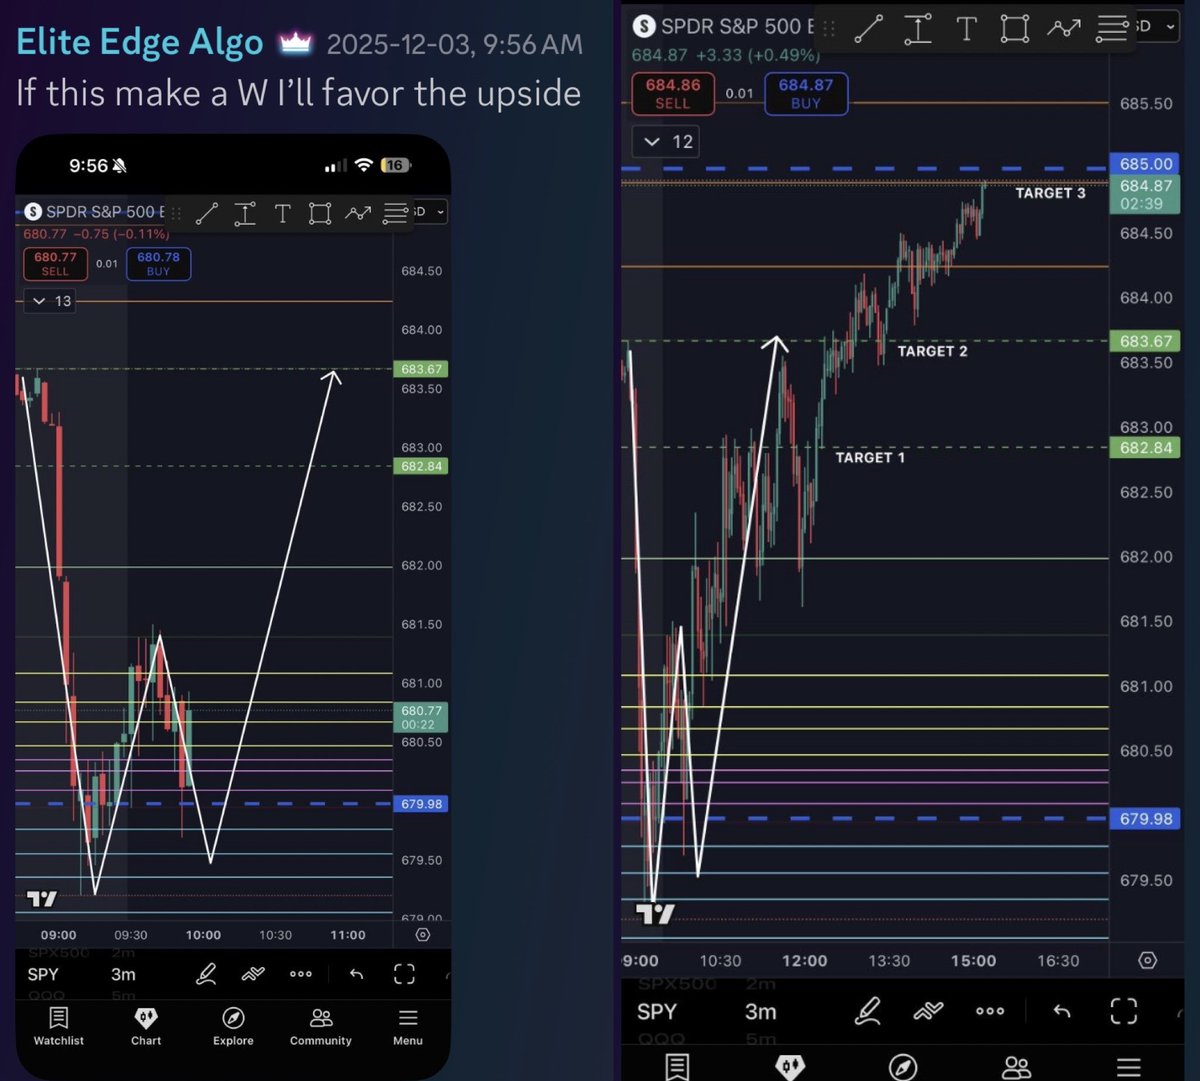Tap the 684.87 BUY button

[x=805, y=94]
